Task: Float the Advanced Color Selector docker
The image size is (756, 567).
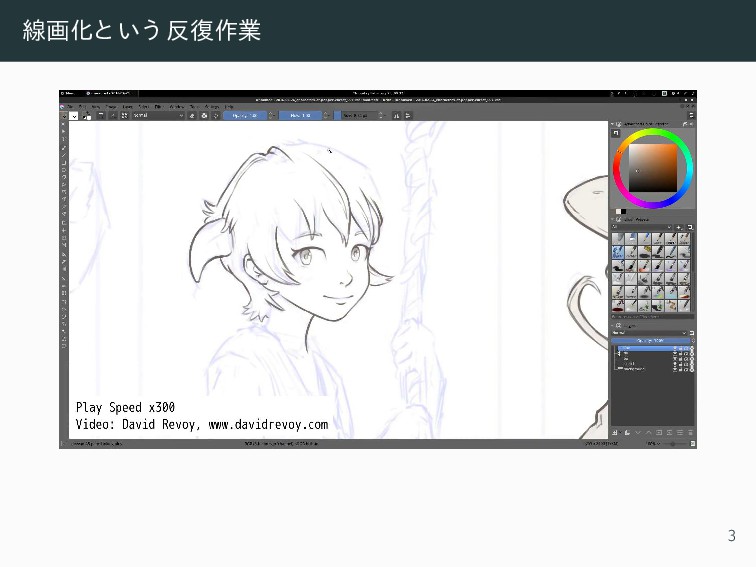Action: pos(685,124)
